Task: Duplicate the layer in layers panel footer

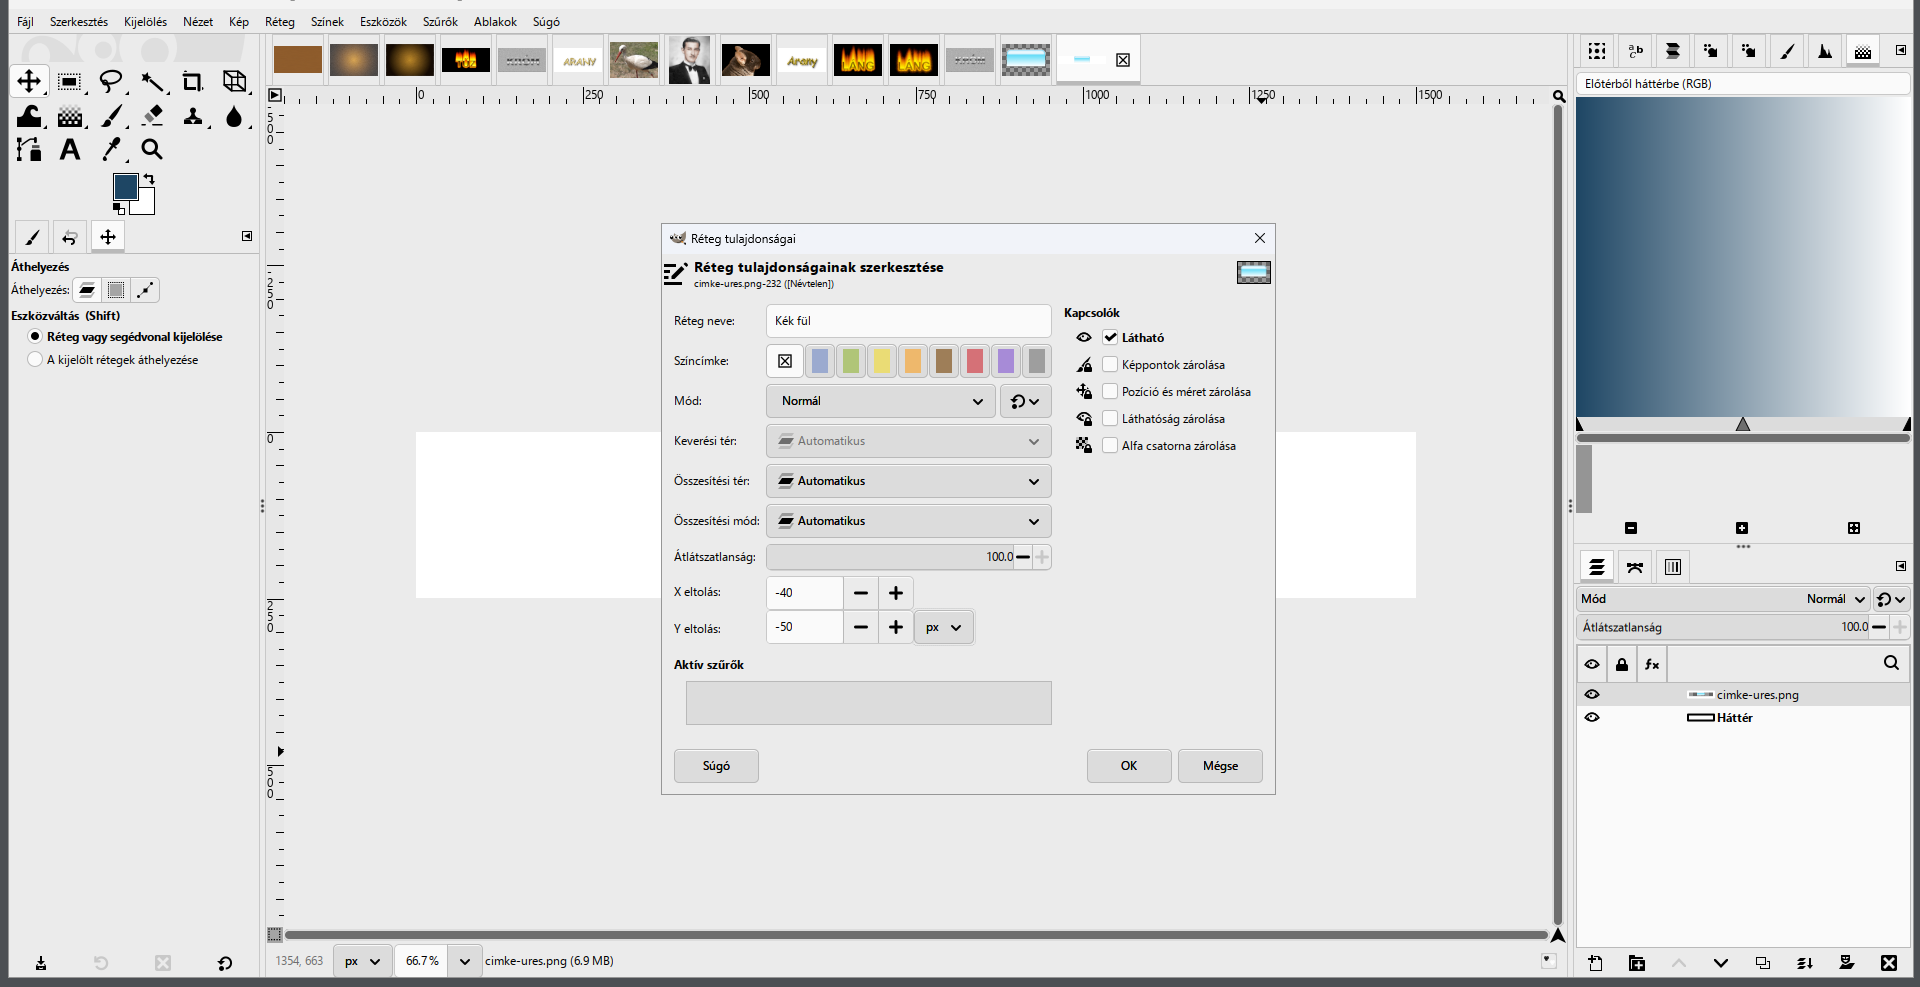Action: point(1762,963)
